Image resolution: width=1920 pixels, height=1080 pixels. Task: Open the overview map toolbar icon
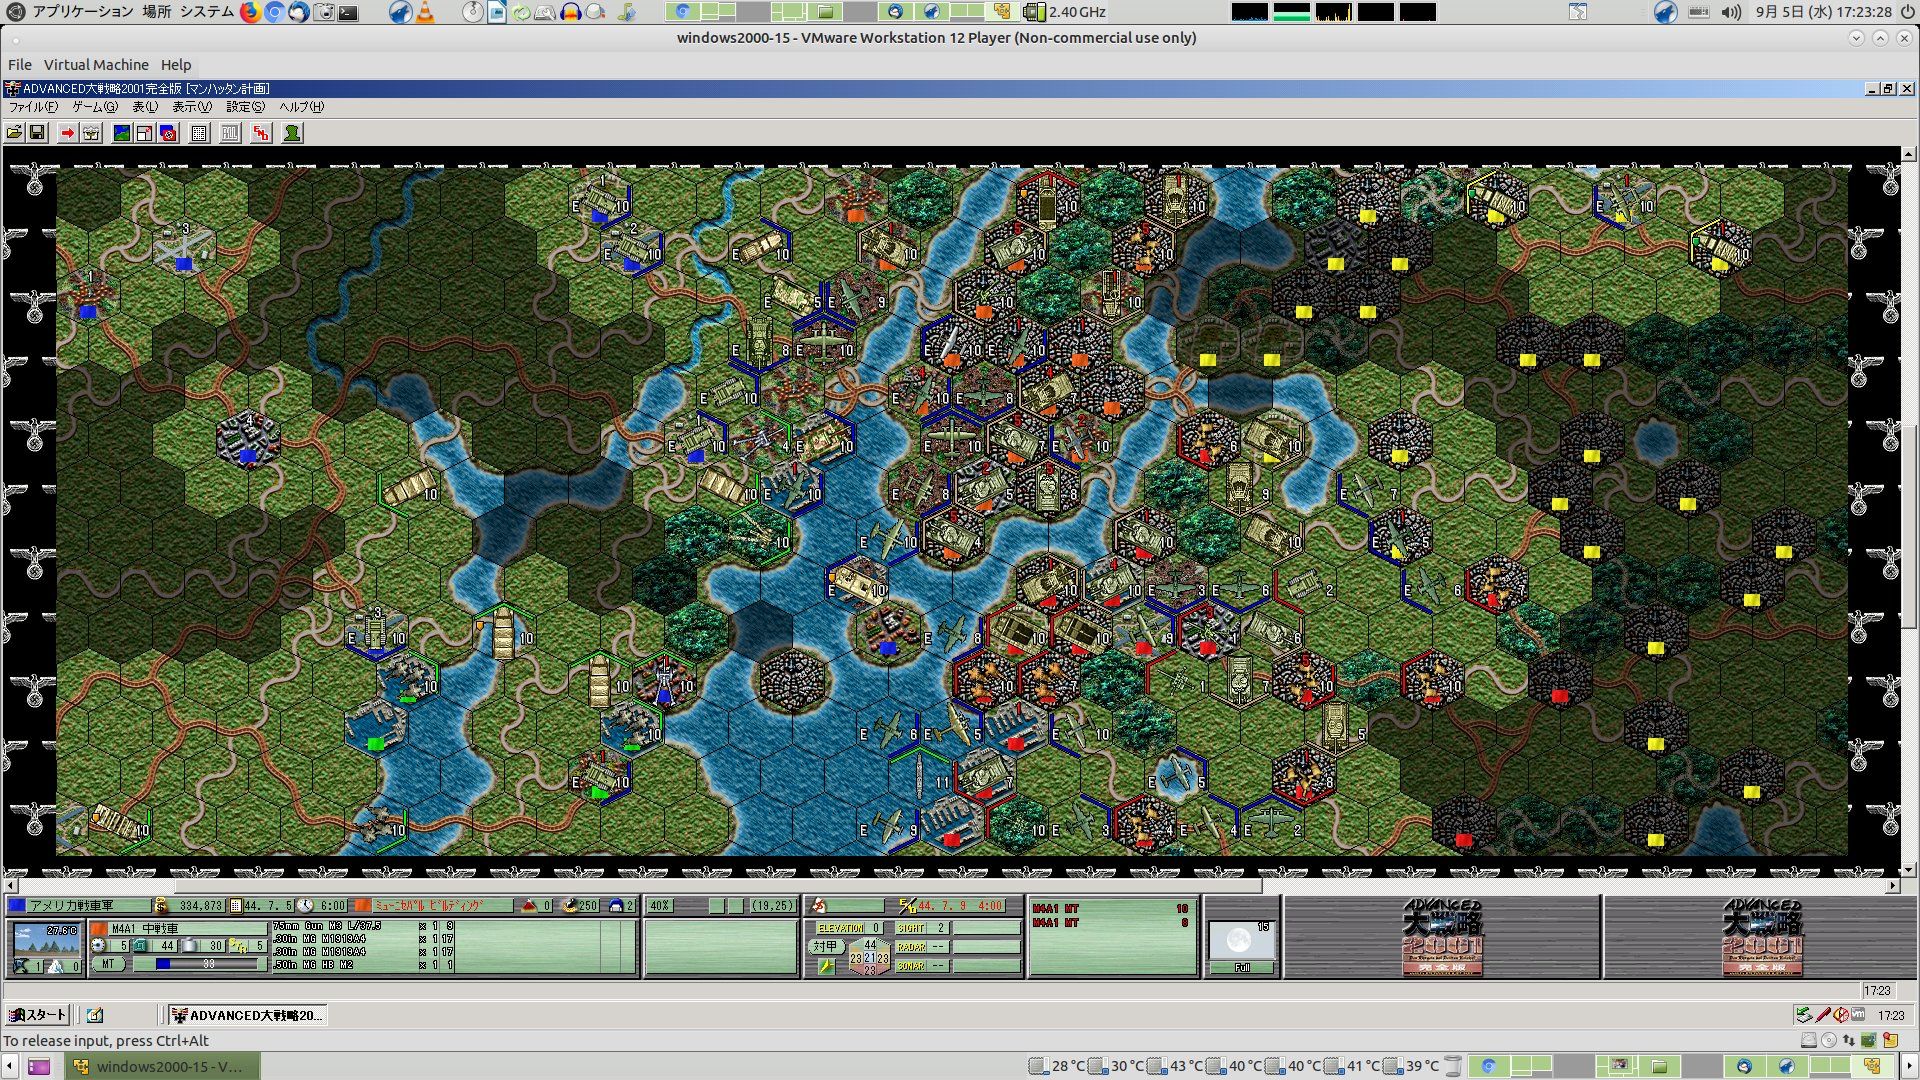tap(121, 133)
